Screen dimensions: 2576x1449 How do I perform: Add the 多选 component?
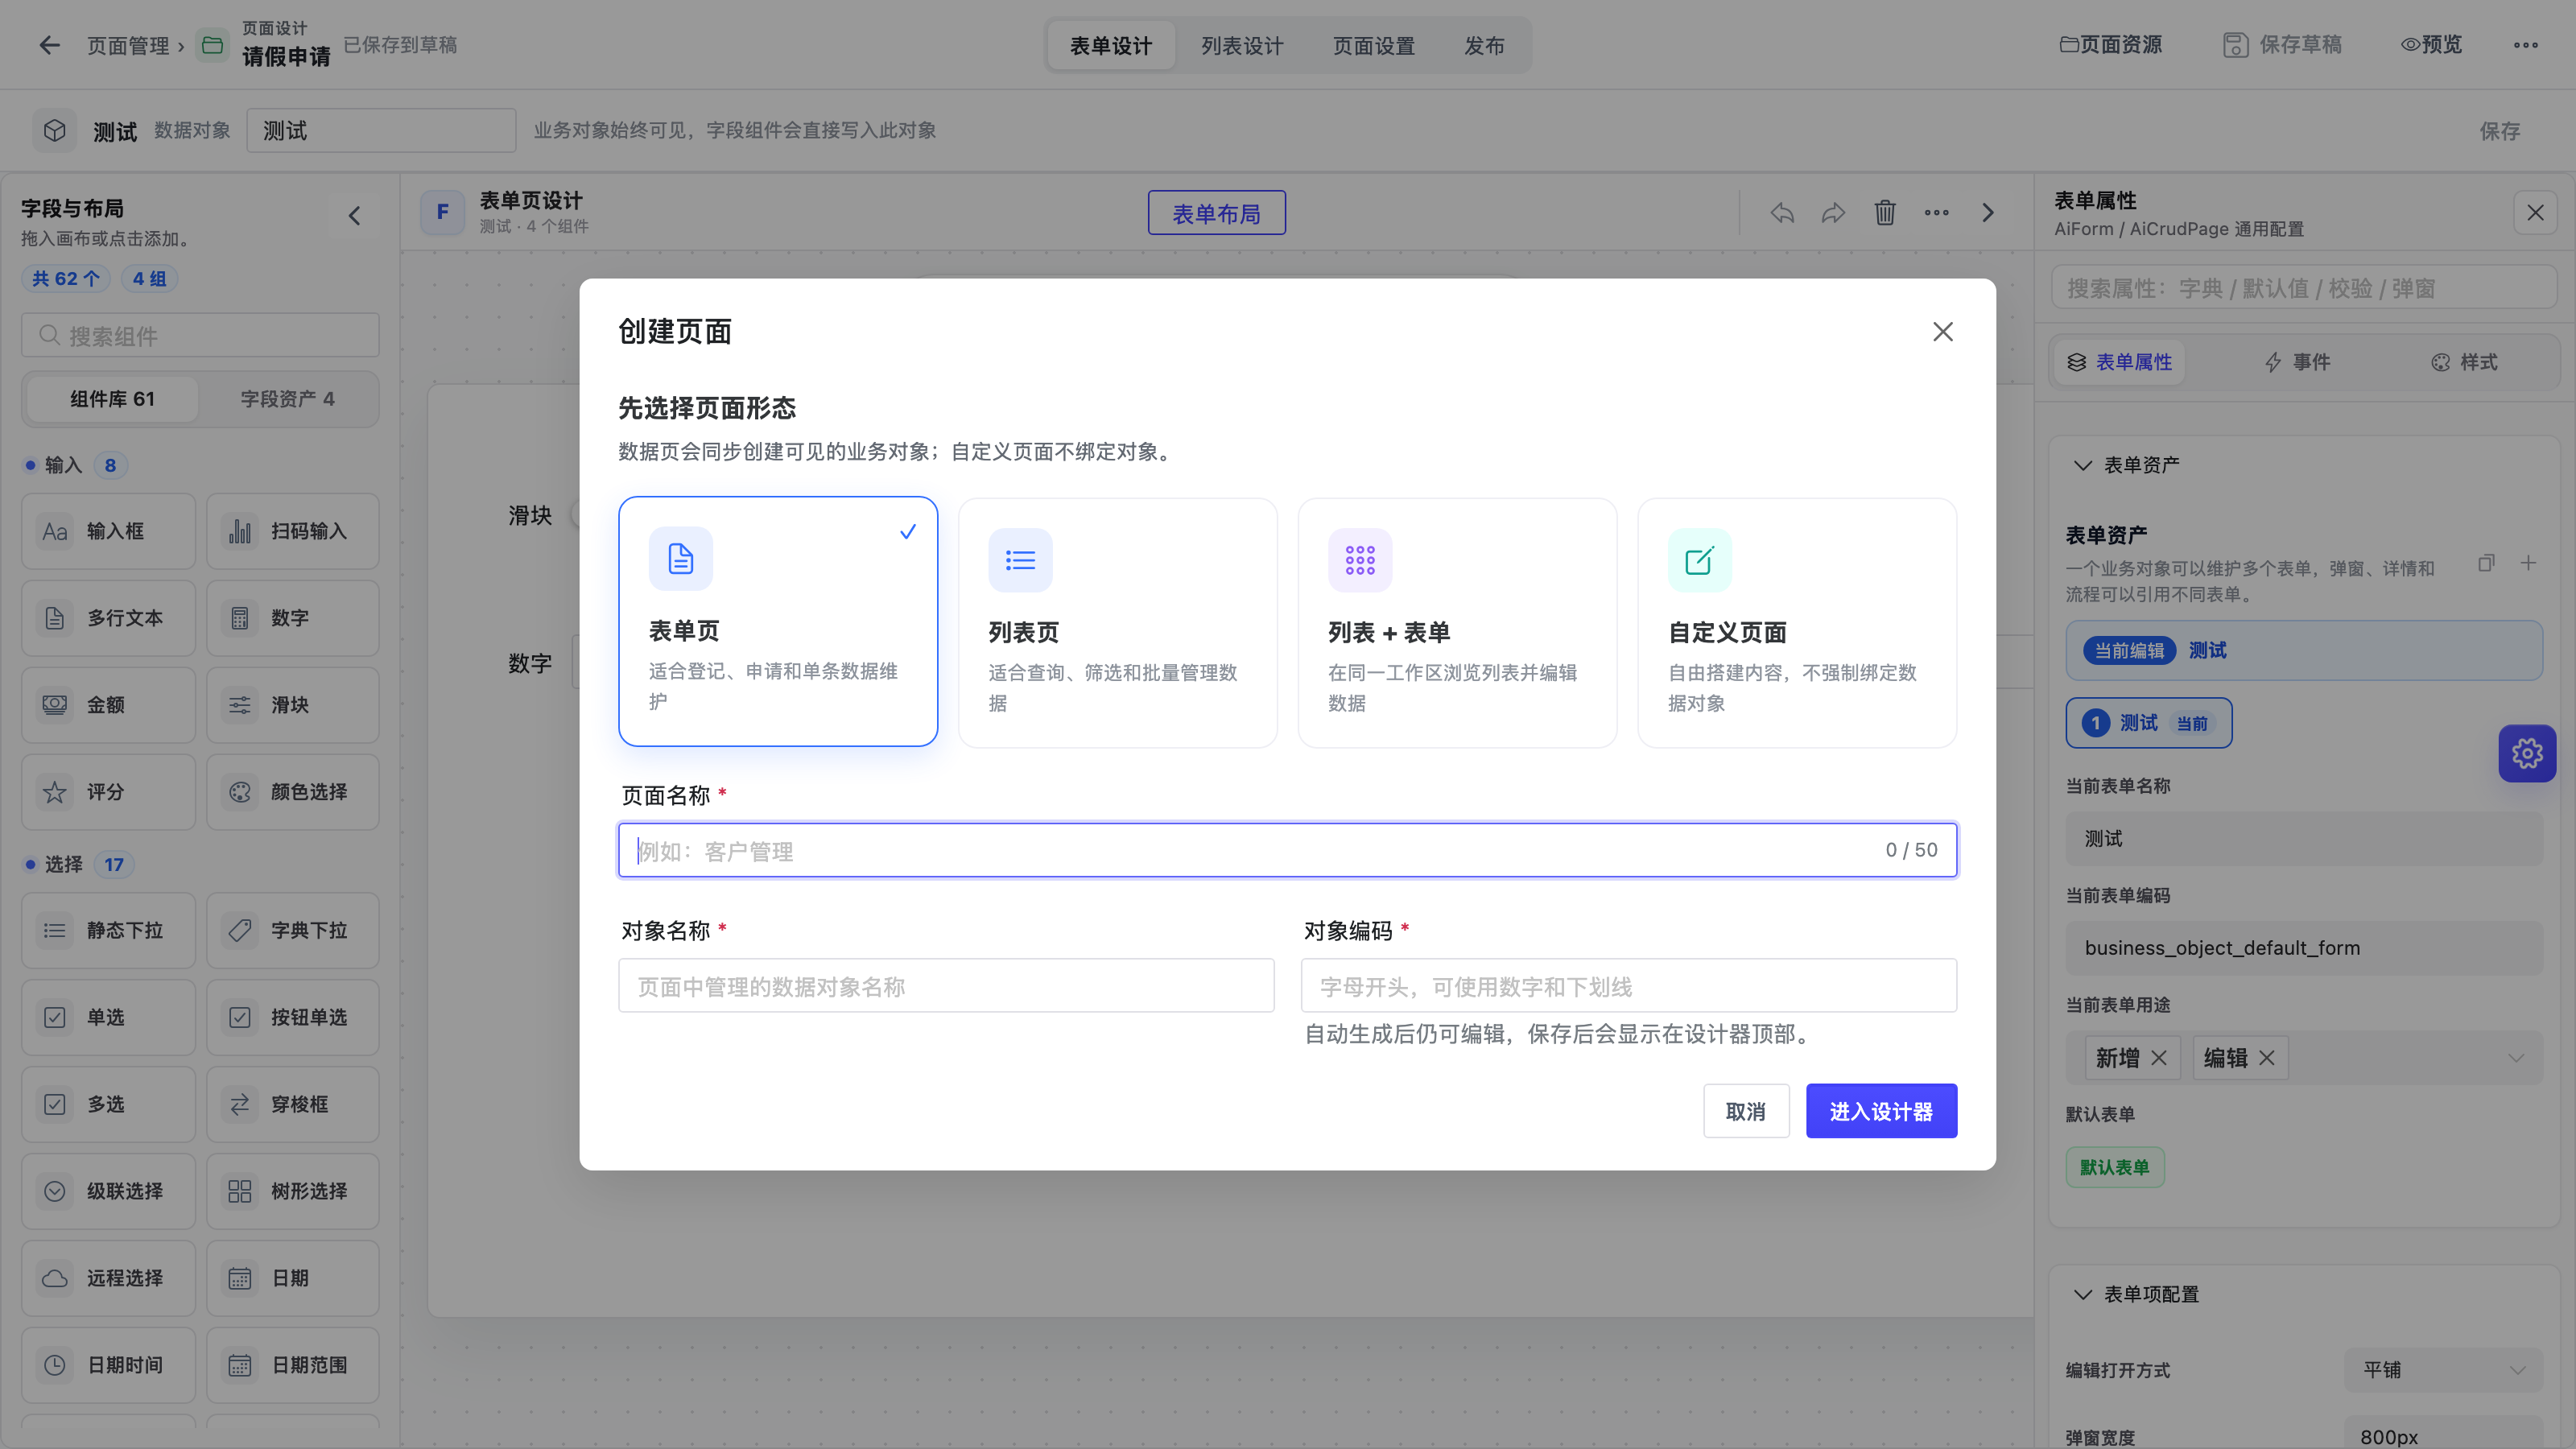109,1104
